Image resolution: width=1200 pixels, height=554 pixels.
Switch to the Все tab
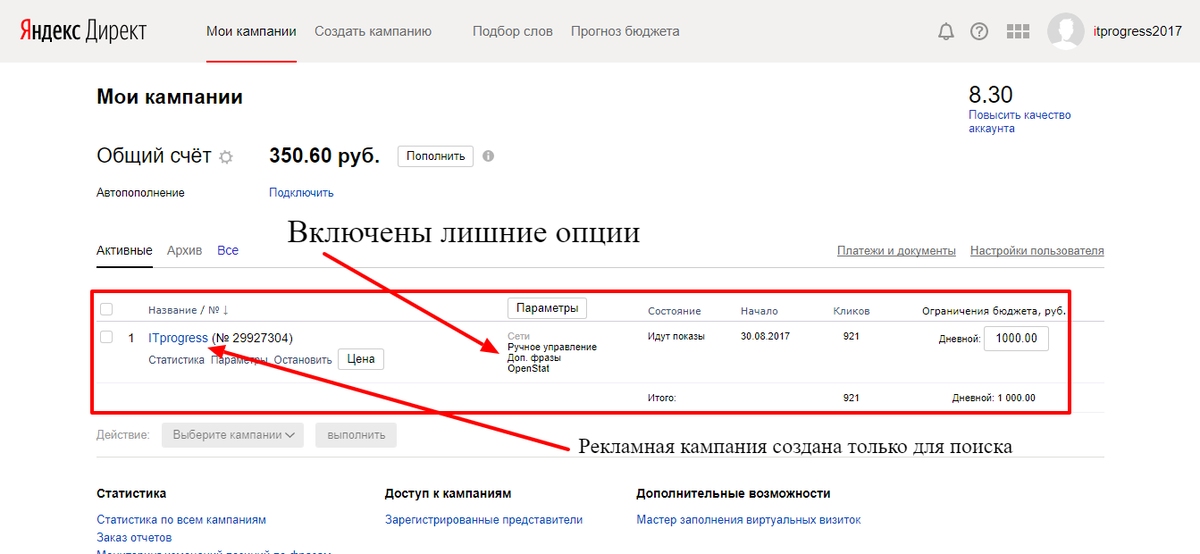pyautogui.click(x=228, y=250)
